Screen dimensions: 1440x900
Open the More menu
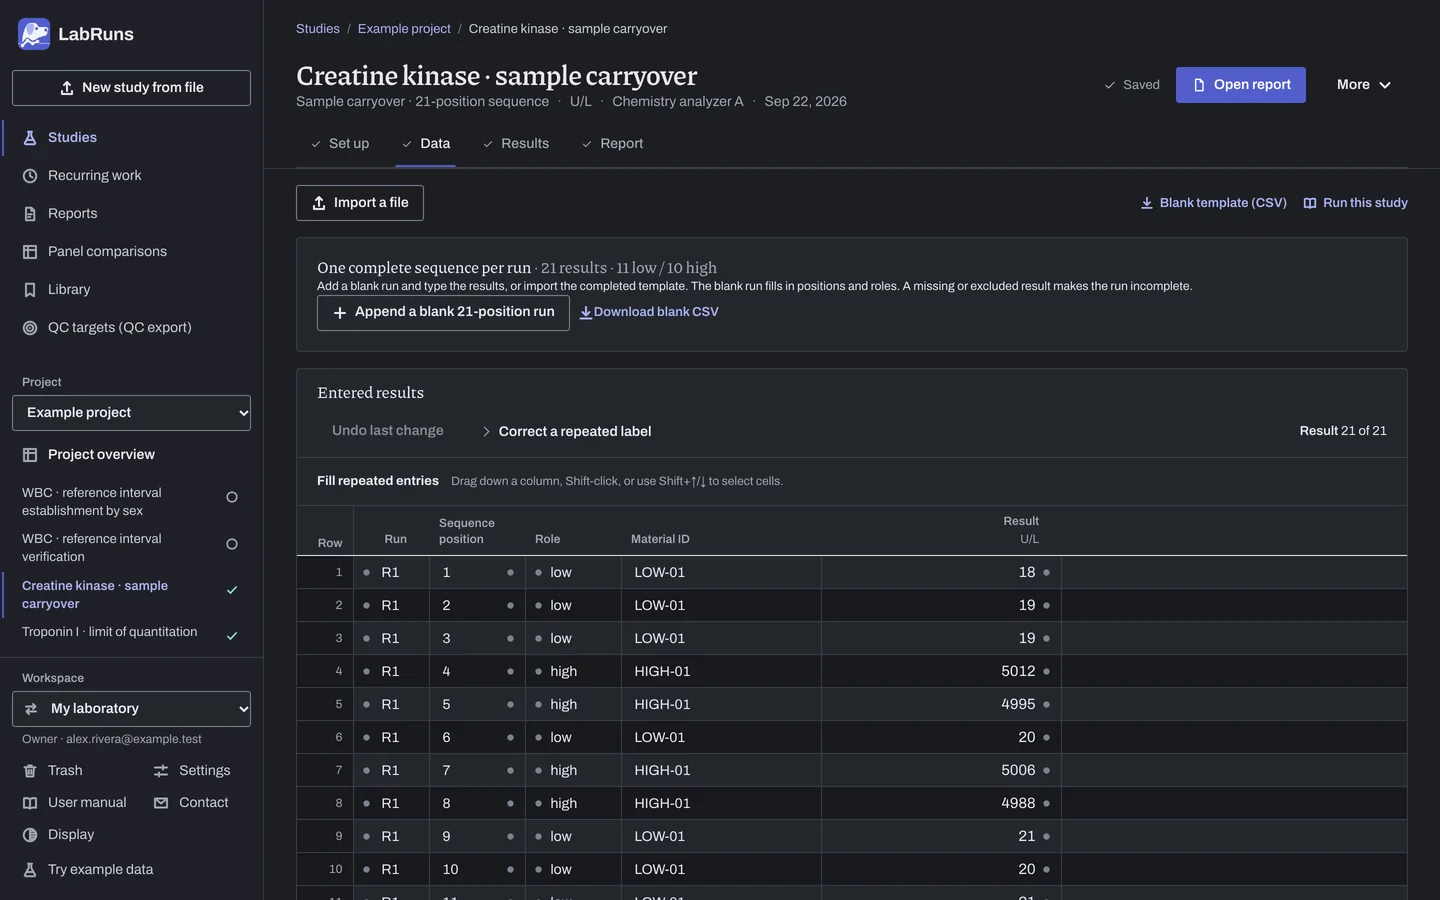tap(1364, 85)
